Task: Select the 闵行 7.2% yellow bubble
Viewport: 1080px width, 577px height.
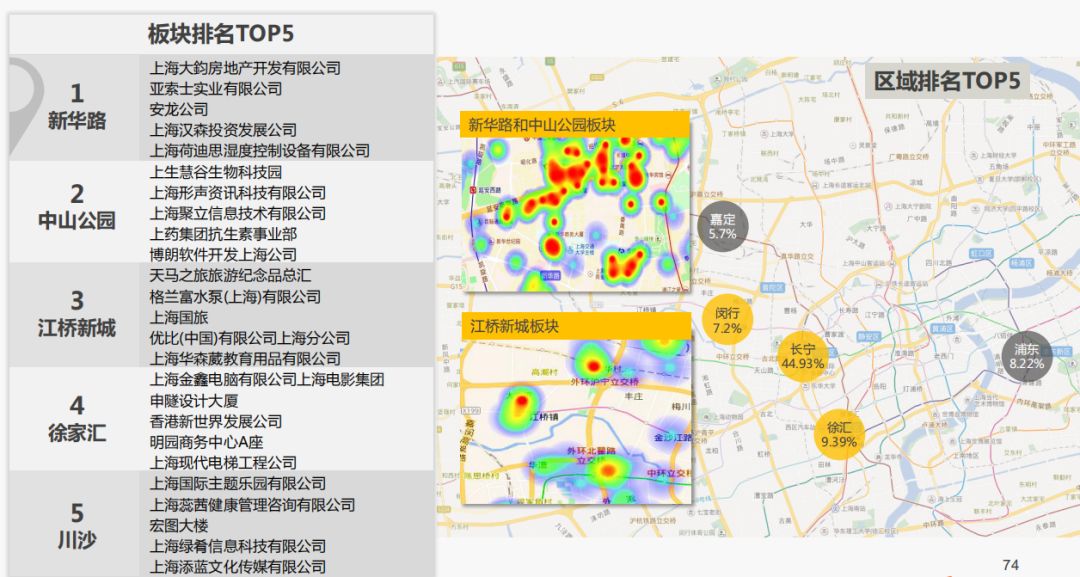Action: (x=727, y=321)
